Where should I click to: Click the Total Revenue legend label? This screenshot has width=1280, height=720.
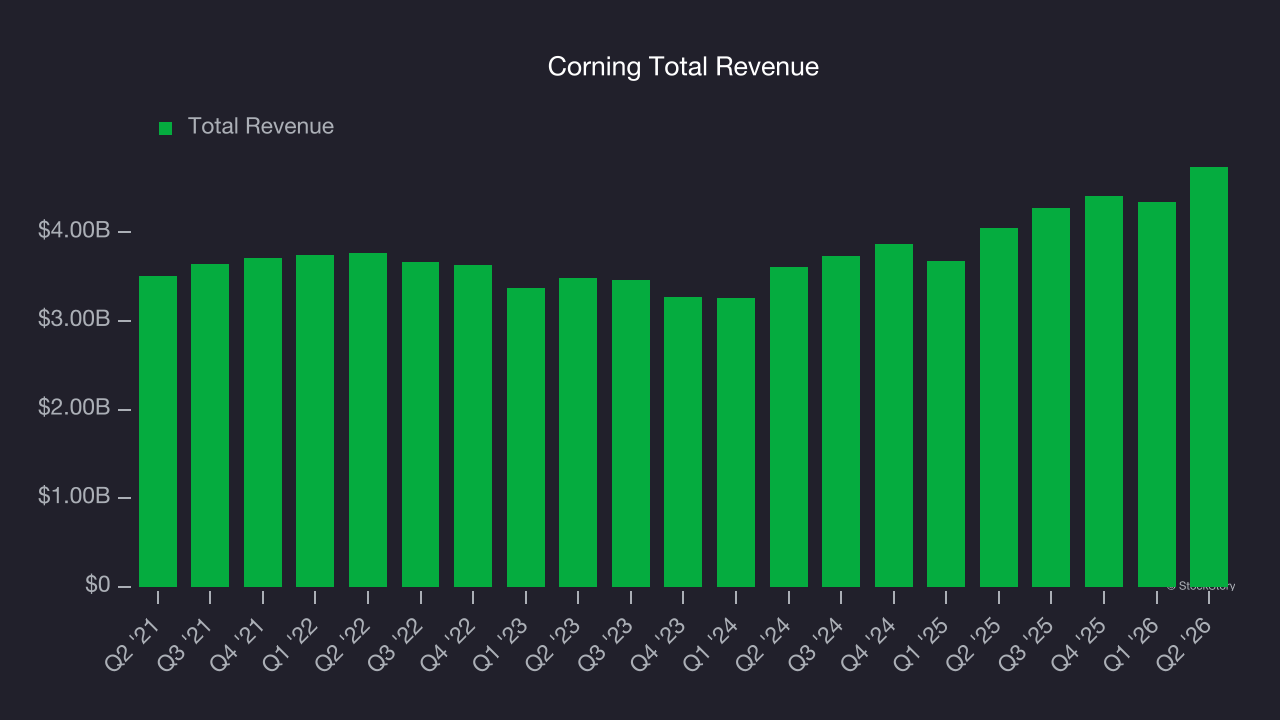click(x=261, y=127)
